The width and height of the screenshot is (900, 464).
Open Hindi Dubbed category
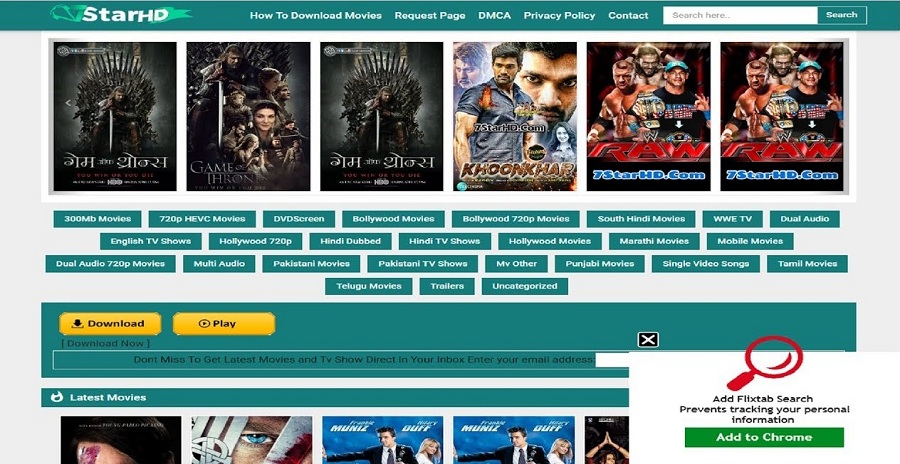pos(351,241)
